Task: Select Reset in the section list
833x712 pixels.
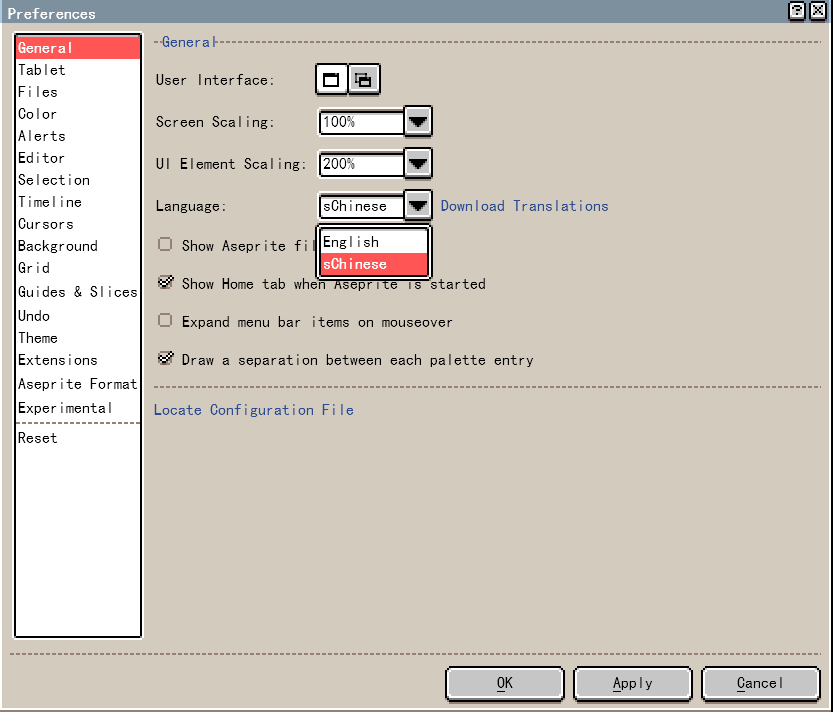Action: [x=78, y=438]
